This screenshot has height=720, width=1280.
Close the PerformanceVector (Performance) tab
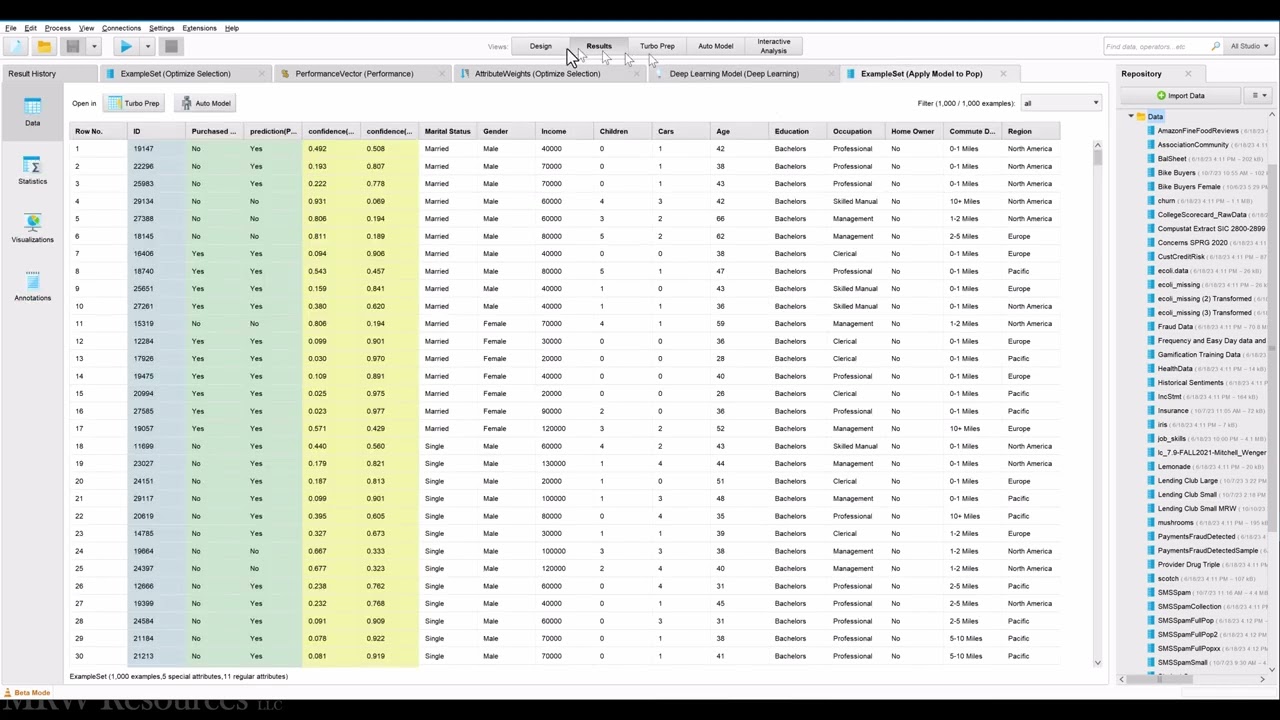click(440, 74)
